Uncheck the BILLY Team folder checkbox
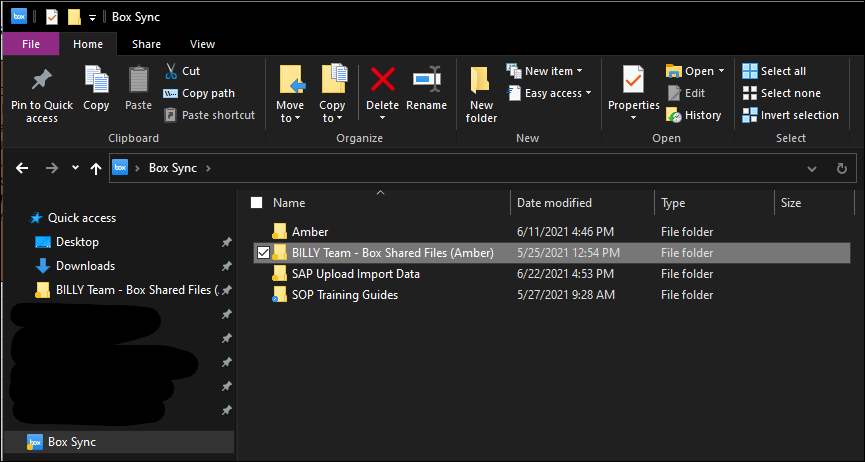The image size is (865, 462). (x=264, y=253)
